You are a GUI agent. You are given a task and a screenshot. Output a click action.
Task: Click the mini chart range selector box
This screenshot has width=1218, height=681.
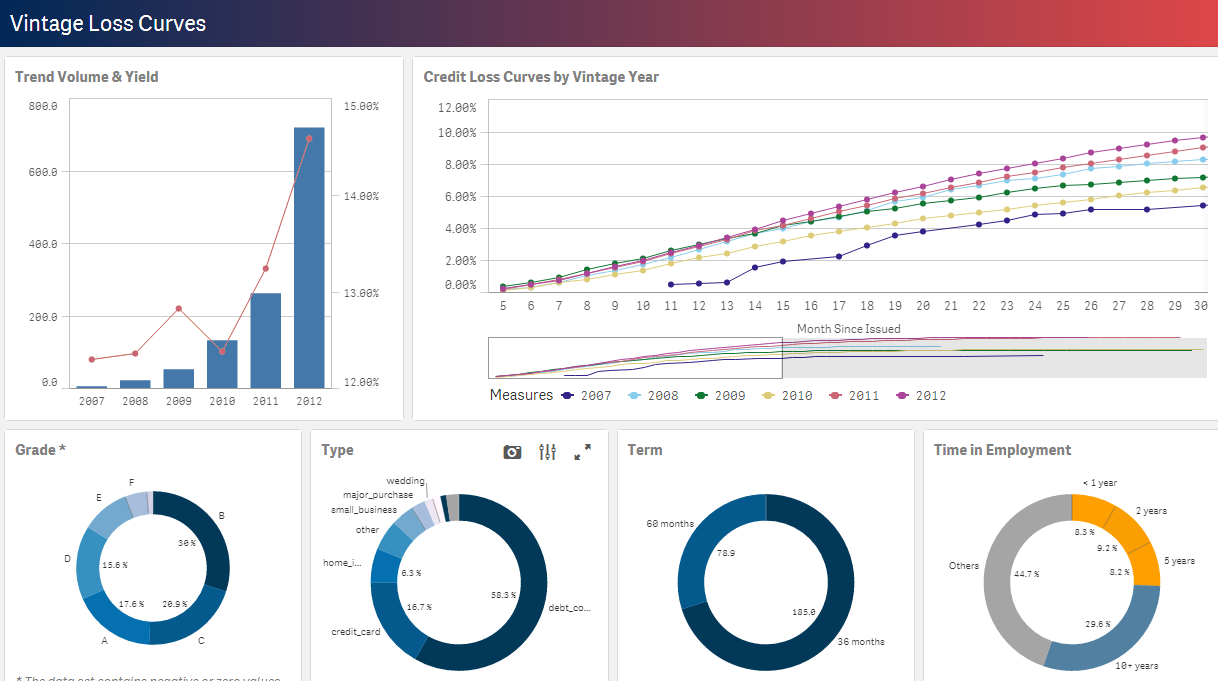click(635, 358)
